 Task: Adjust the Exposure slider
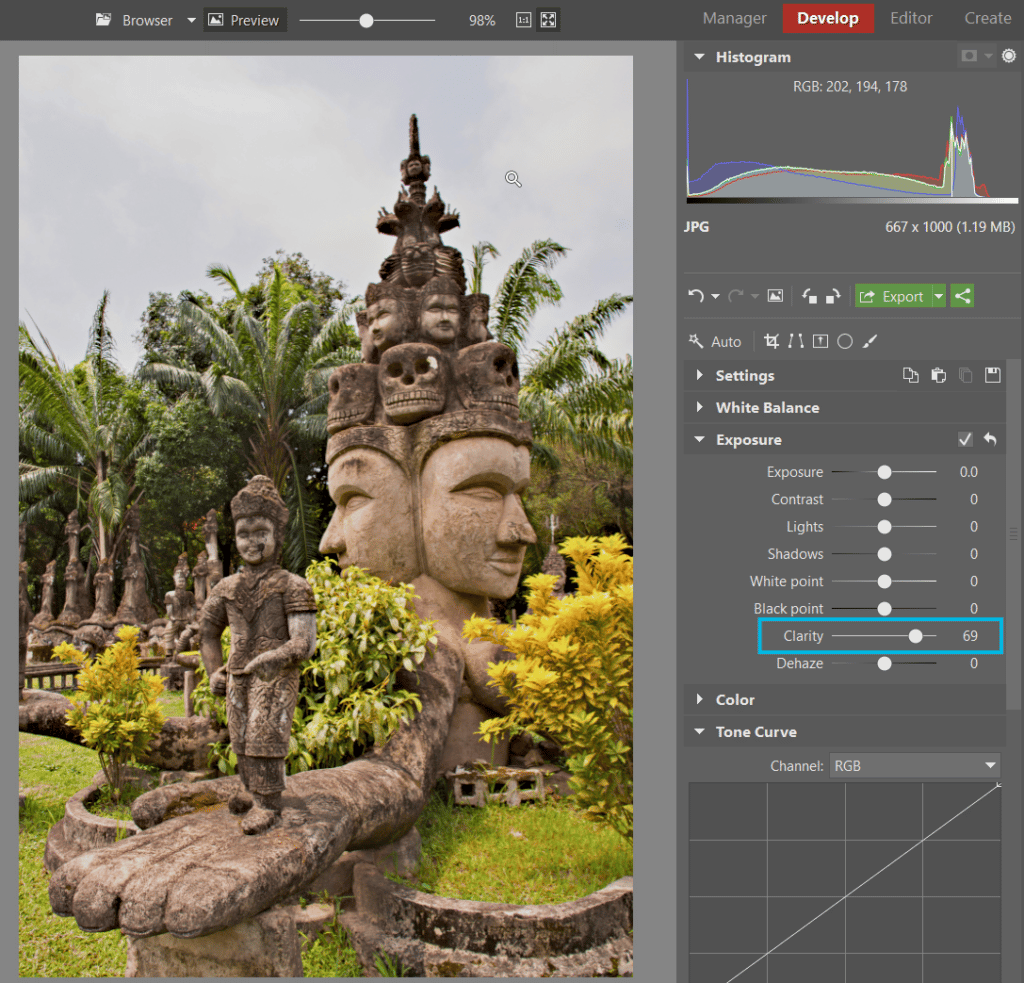pyautogui.click(x=884, y=472)
